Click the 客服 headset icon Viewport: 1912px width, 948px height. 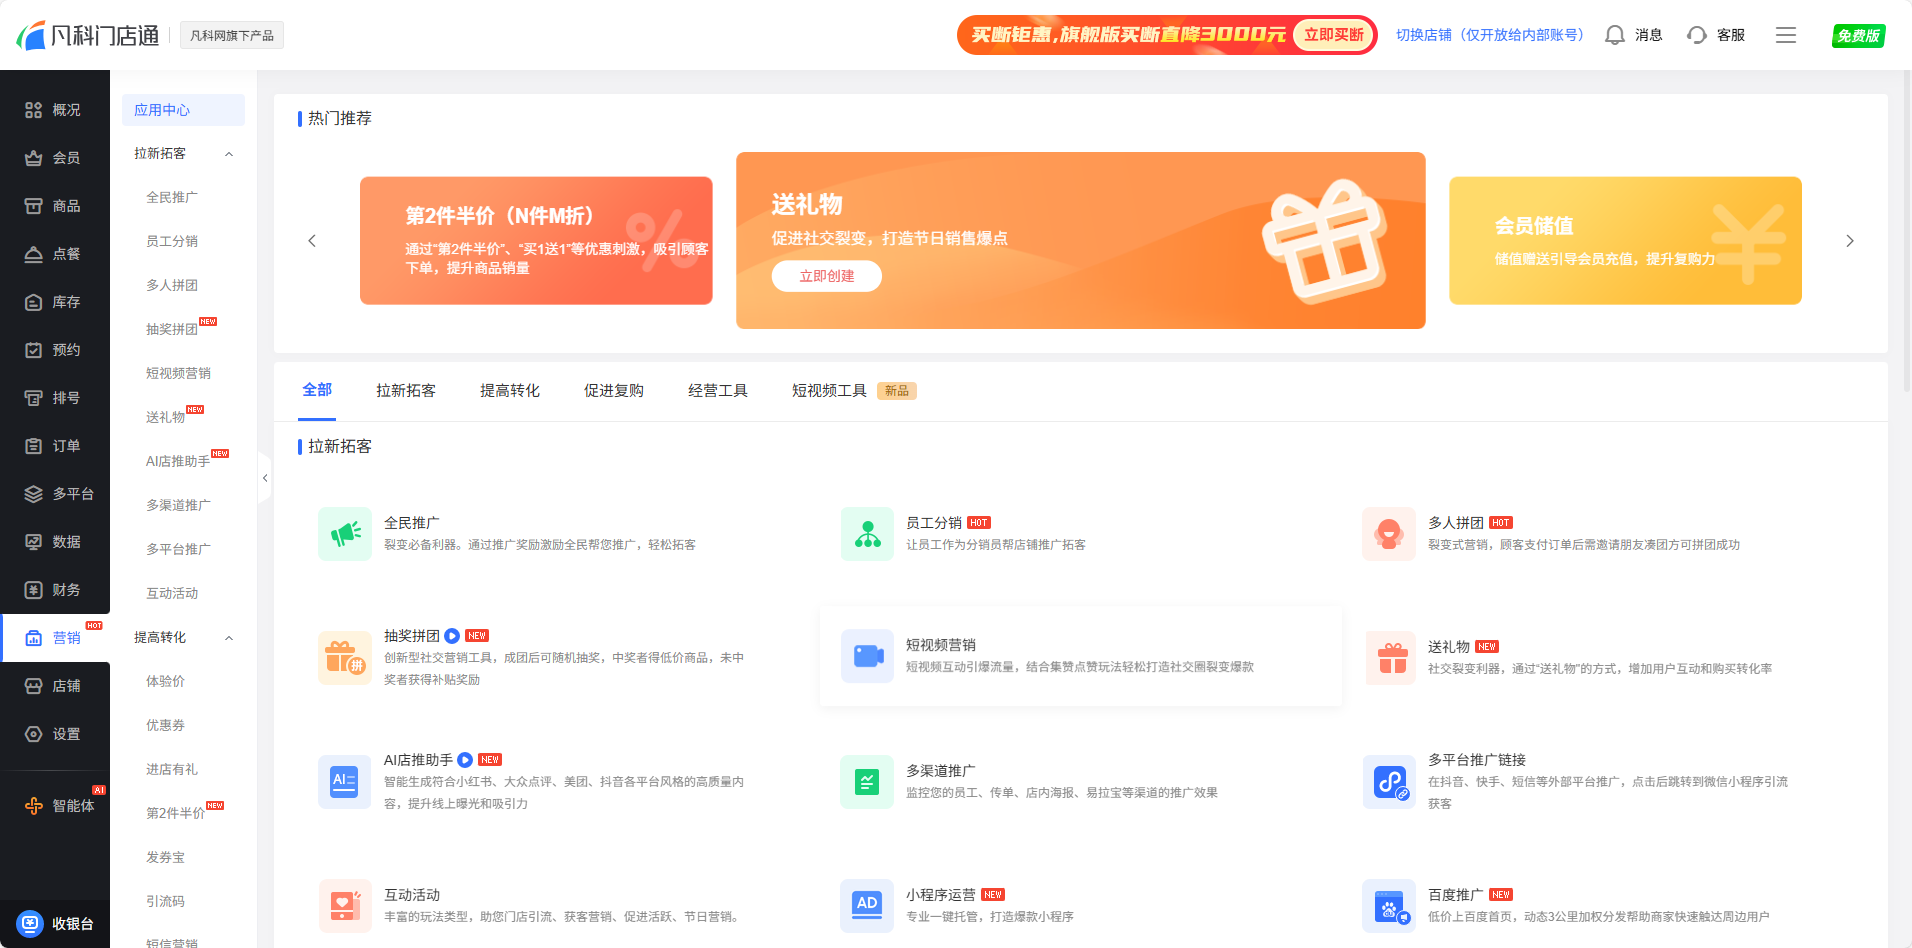[x=1695, y=34]
